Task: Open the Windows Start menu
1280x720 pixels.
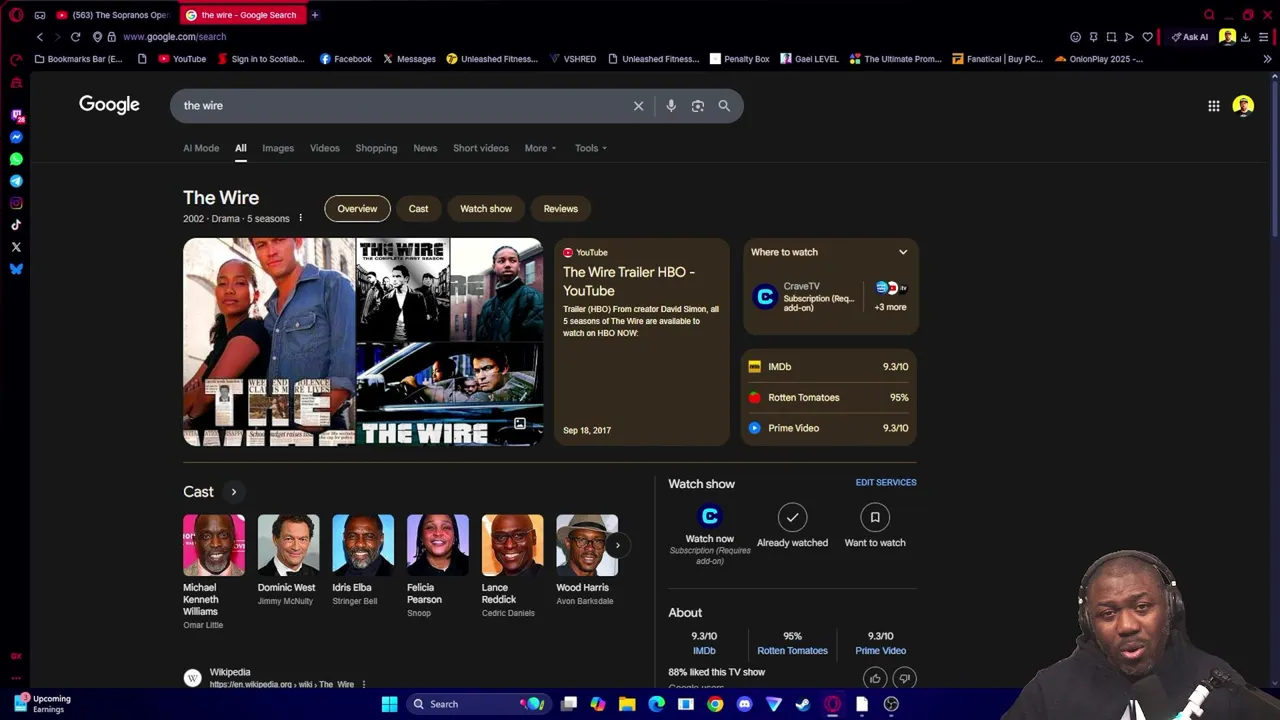Action: [389, 704]
